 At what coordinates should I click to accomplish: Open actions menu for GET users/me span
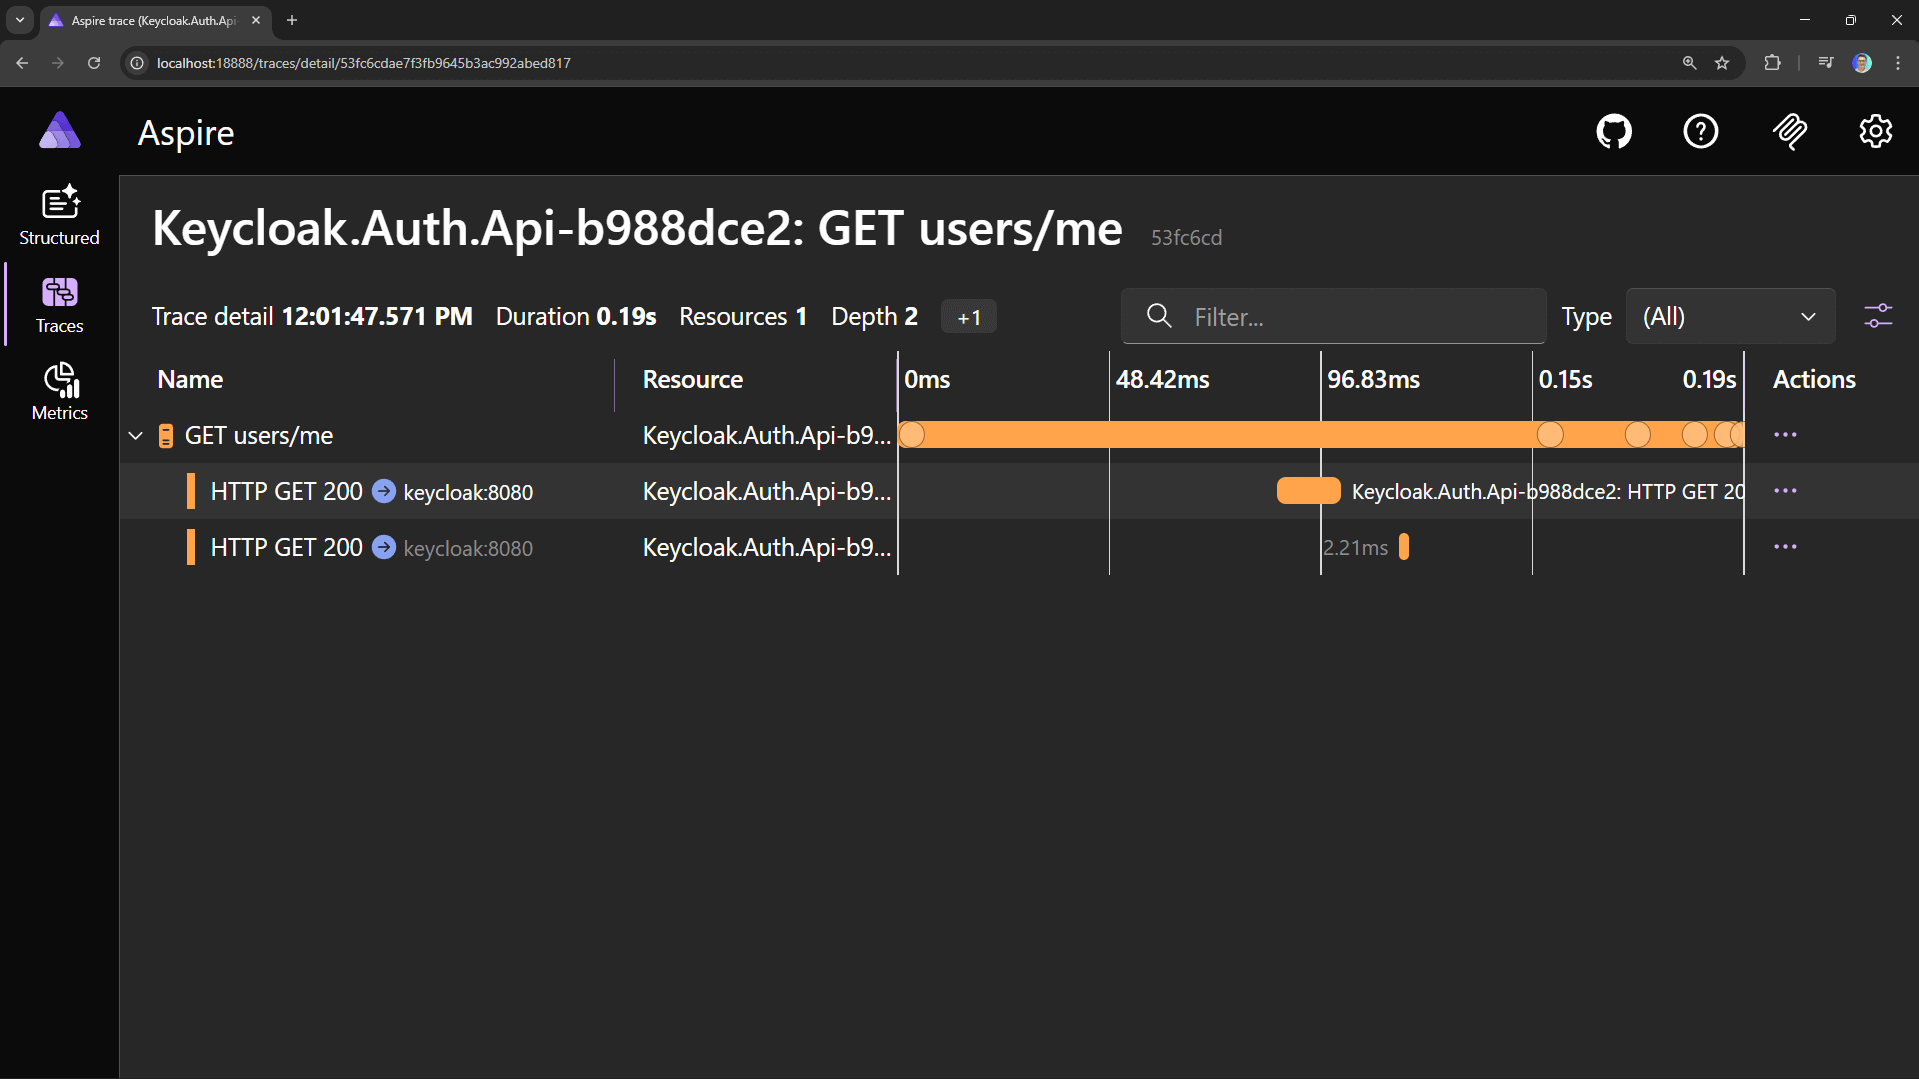coord(1785,435)
